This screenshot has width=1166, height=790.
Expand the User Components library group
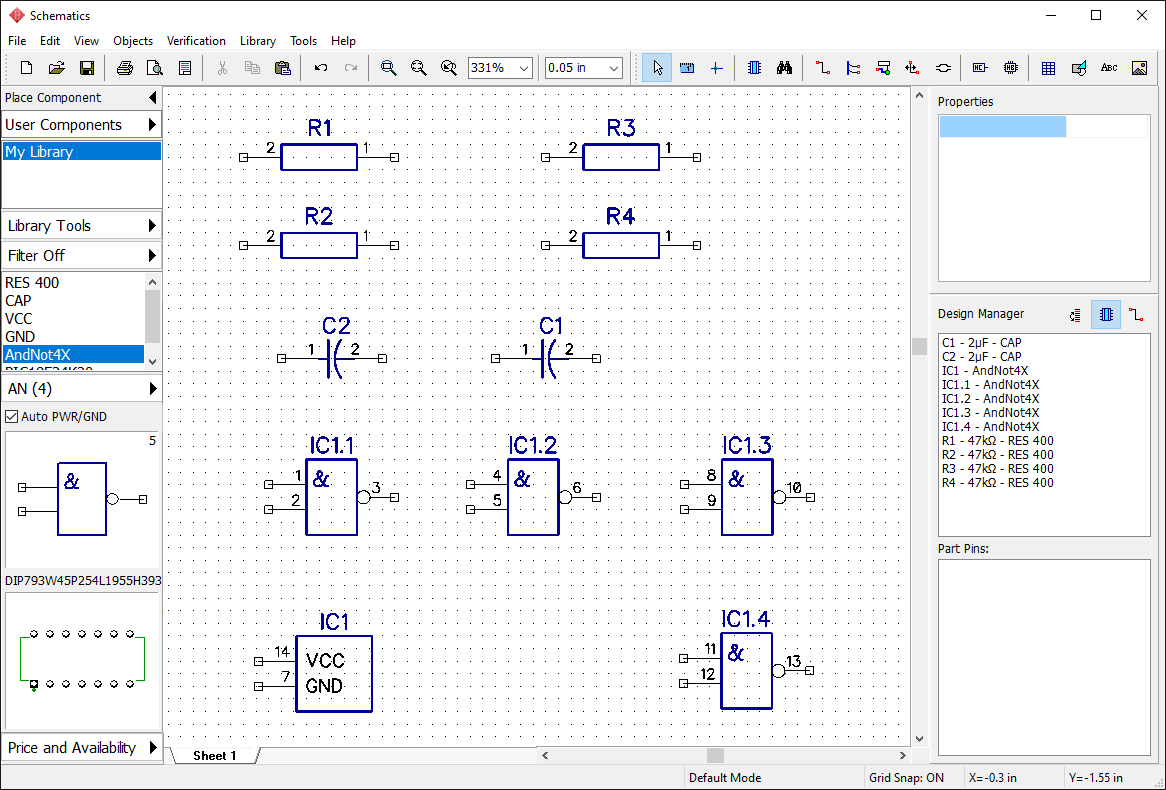(x=81, y=125)
